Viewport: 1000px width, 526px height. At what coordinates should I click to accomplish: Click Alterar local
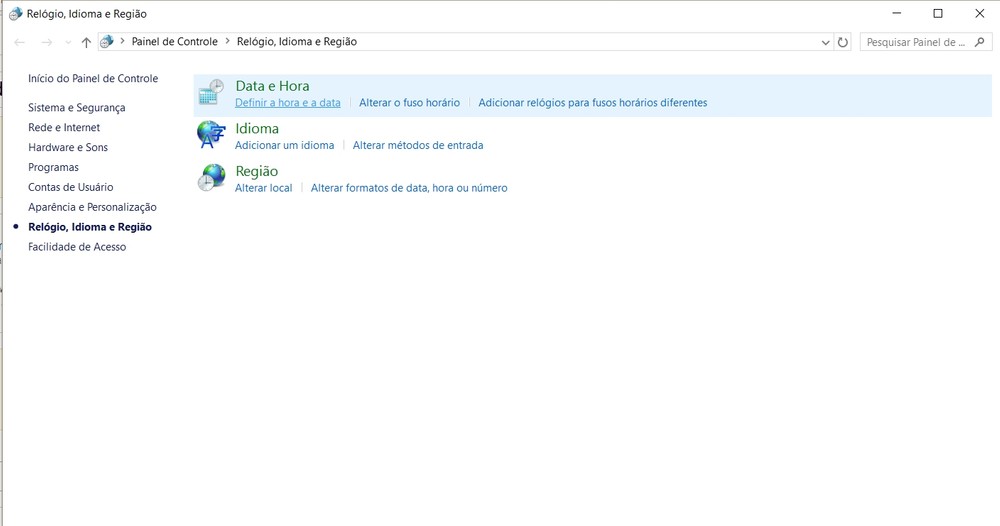pos(263,188)
